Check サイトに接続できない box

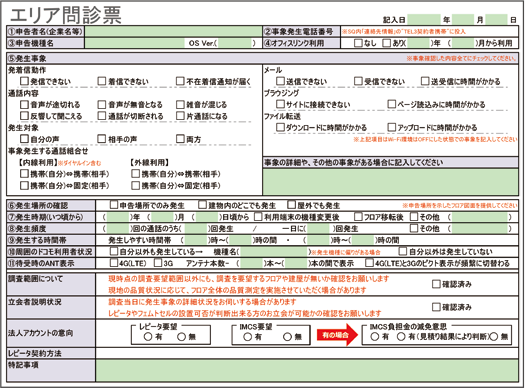(280, 104)
